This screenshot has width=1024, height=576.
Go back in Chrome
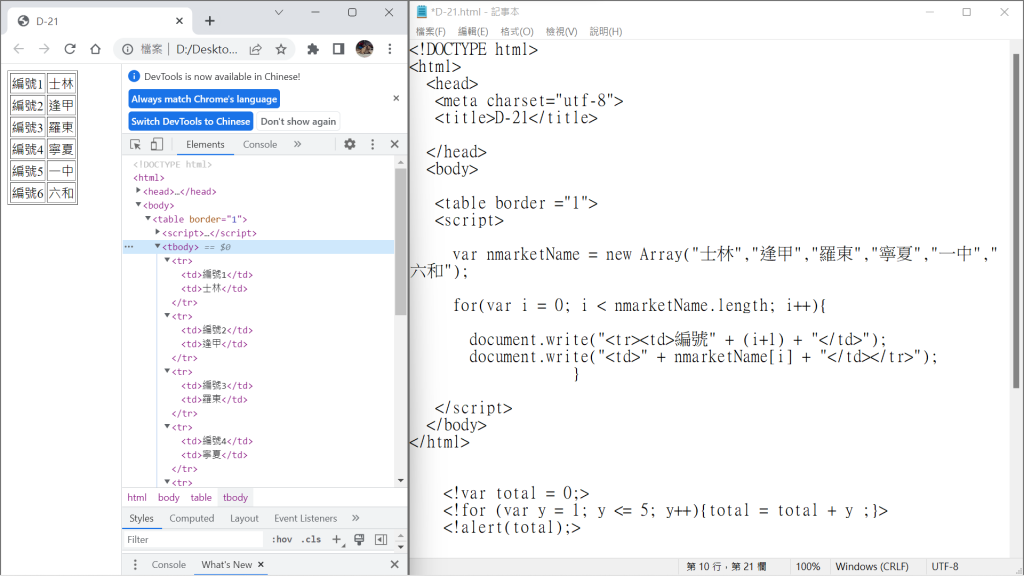(x=19, y=49)
